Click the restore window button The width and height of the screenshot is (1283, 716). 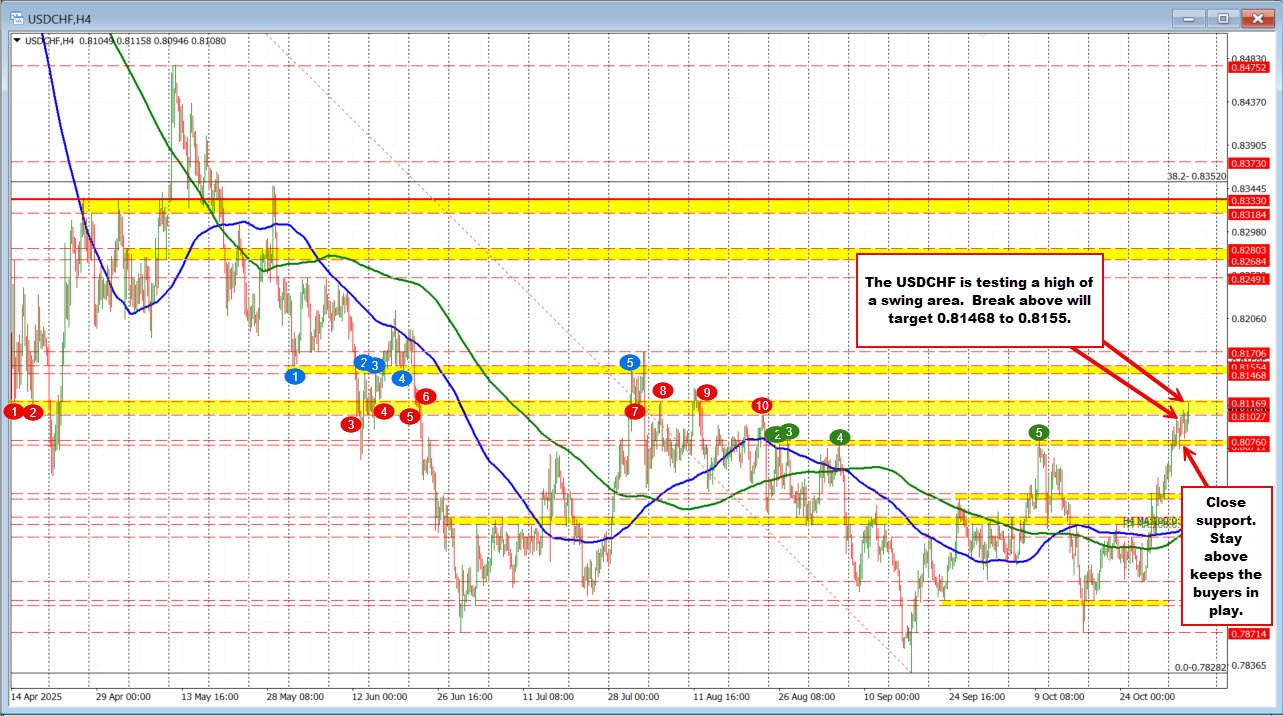point(1222,18)
